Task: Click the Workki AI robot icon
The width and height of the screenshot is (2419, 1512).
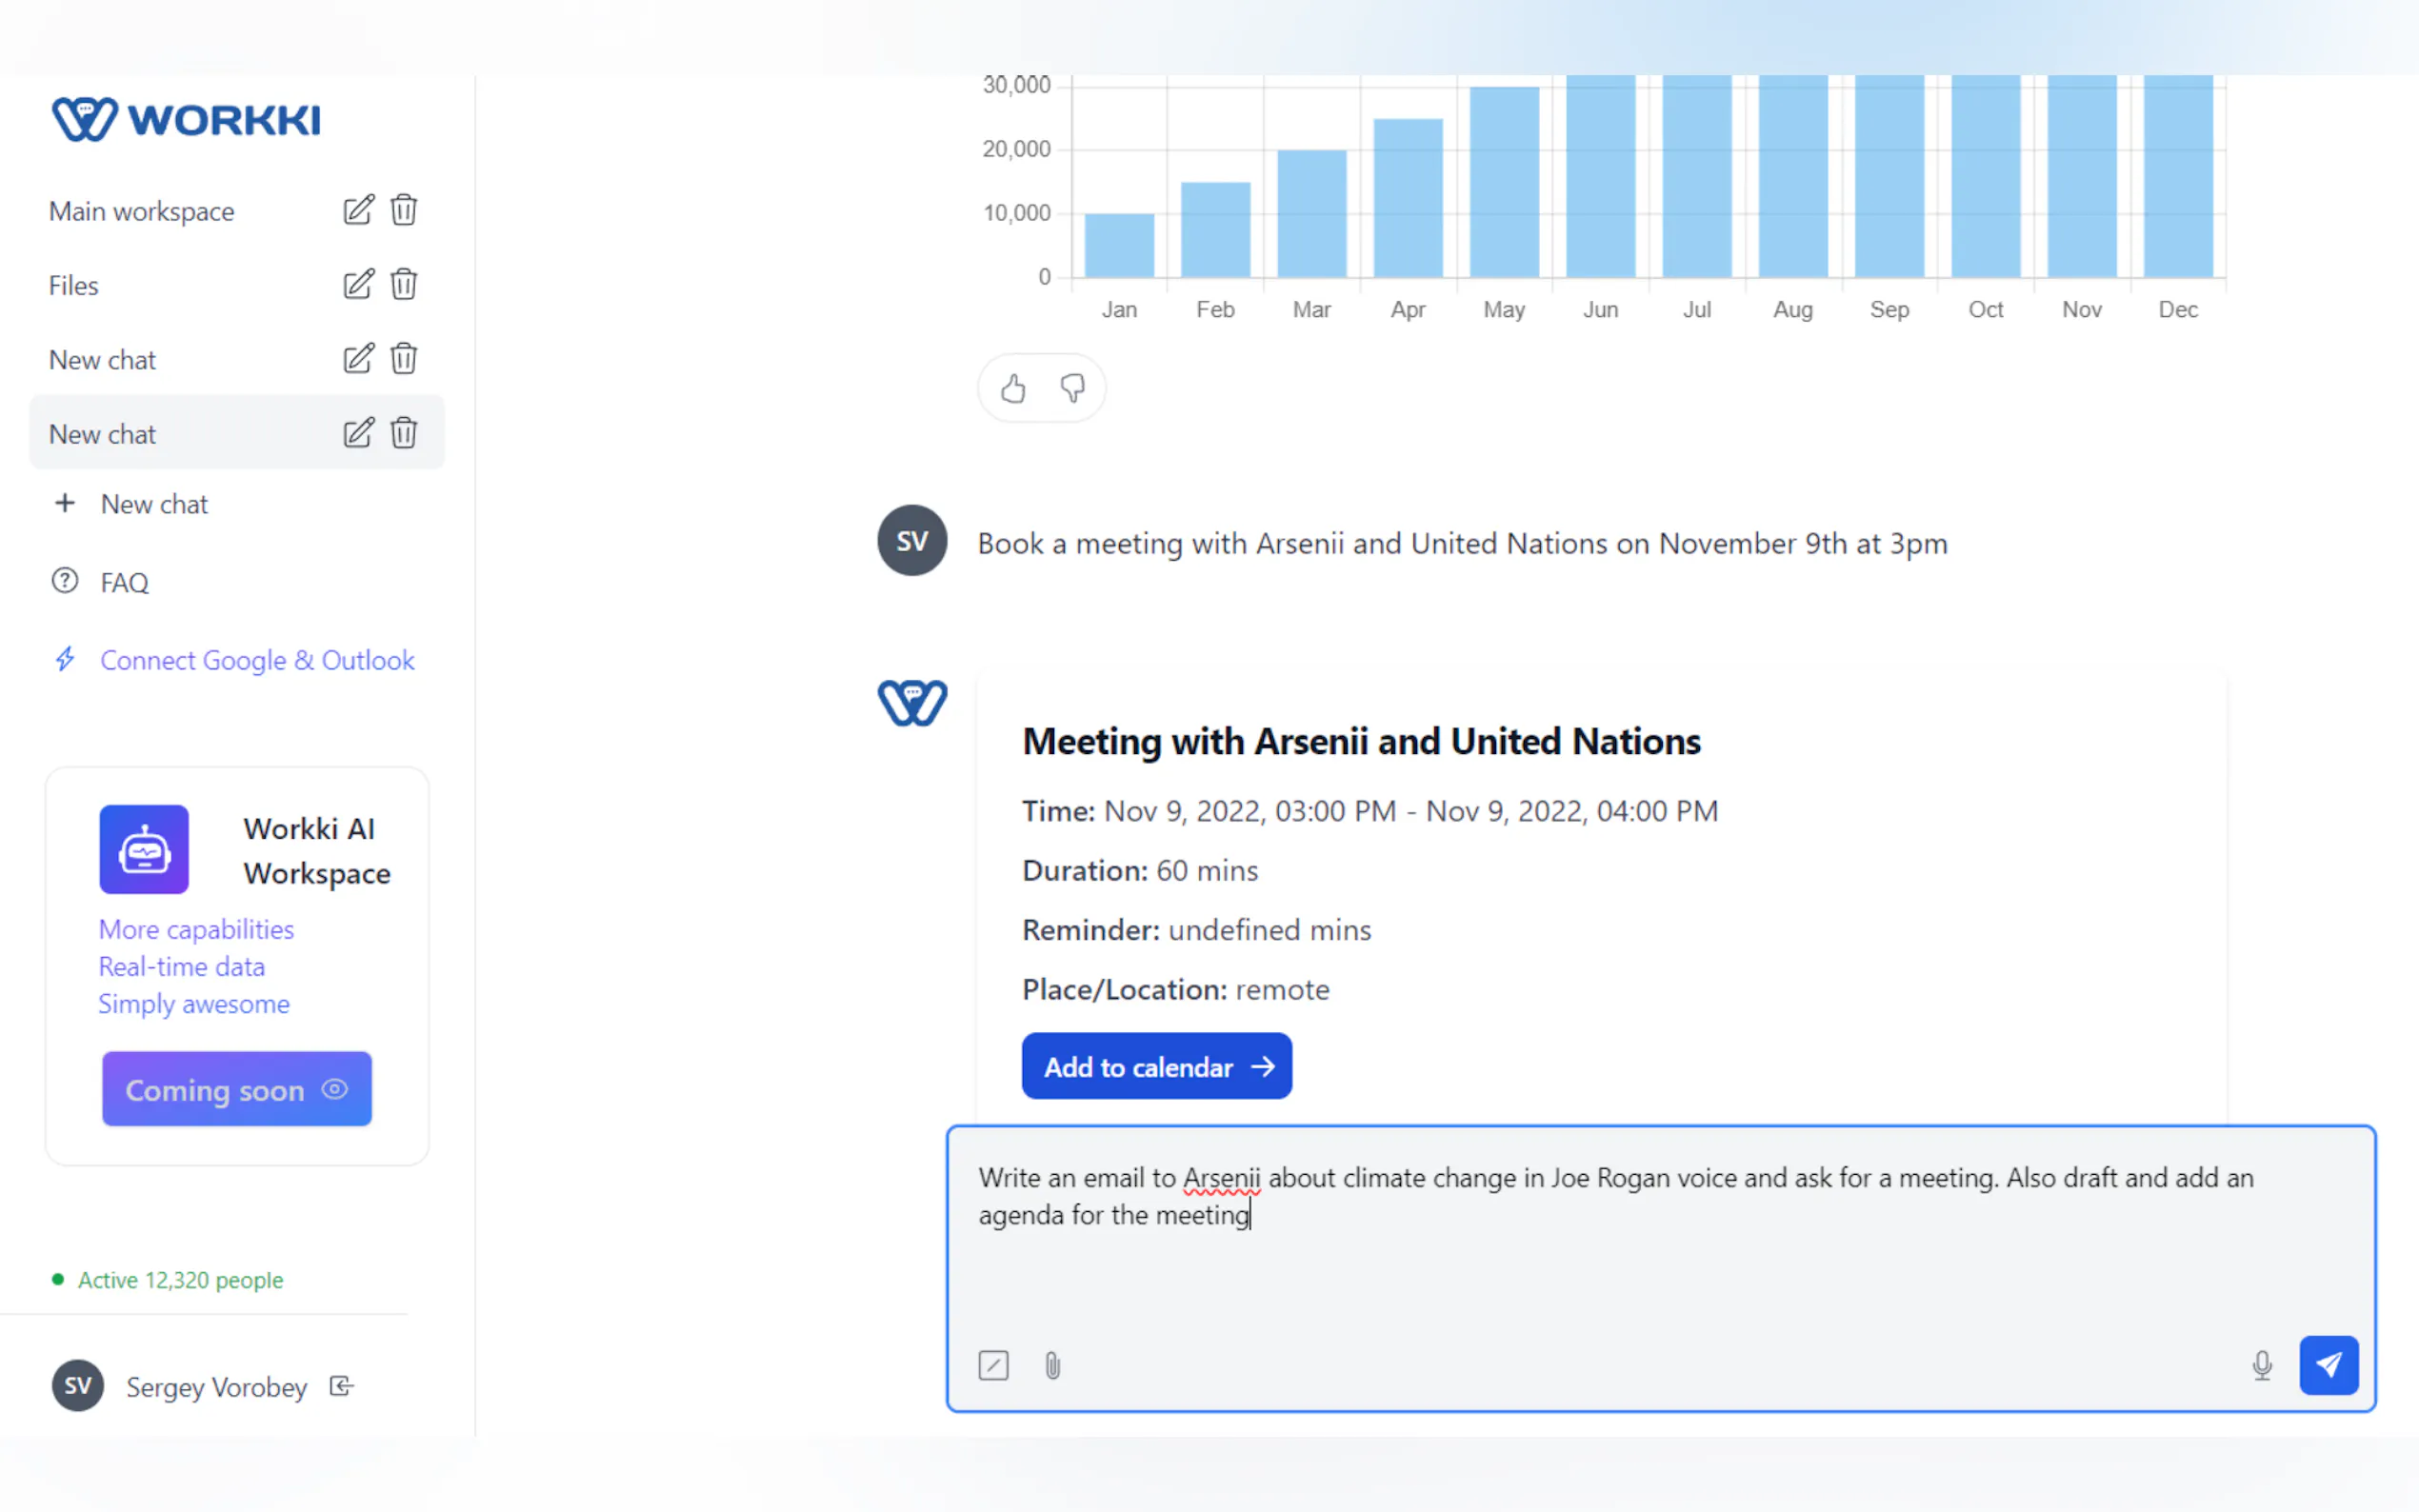Action: (x=143, y=849)
